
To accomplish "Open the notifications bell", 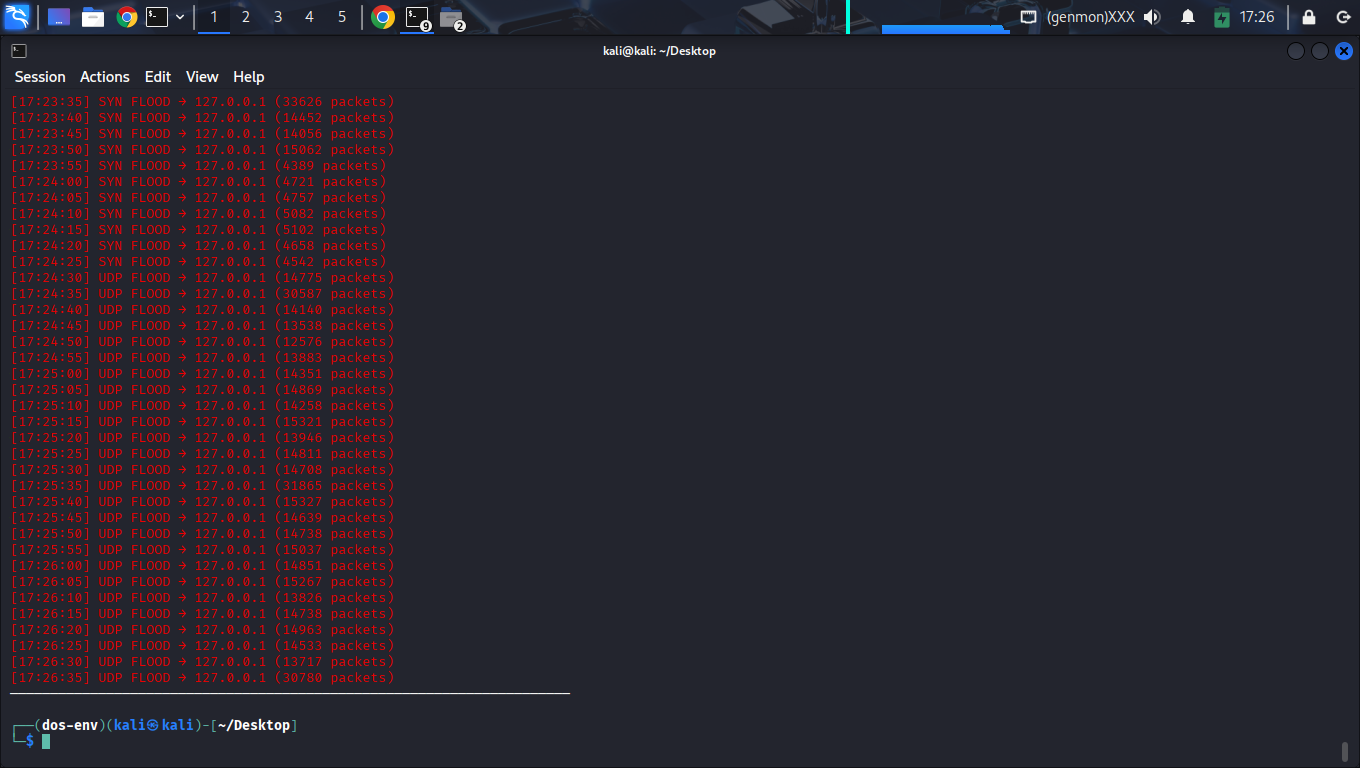I will [x=1188, y=17].
